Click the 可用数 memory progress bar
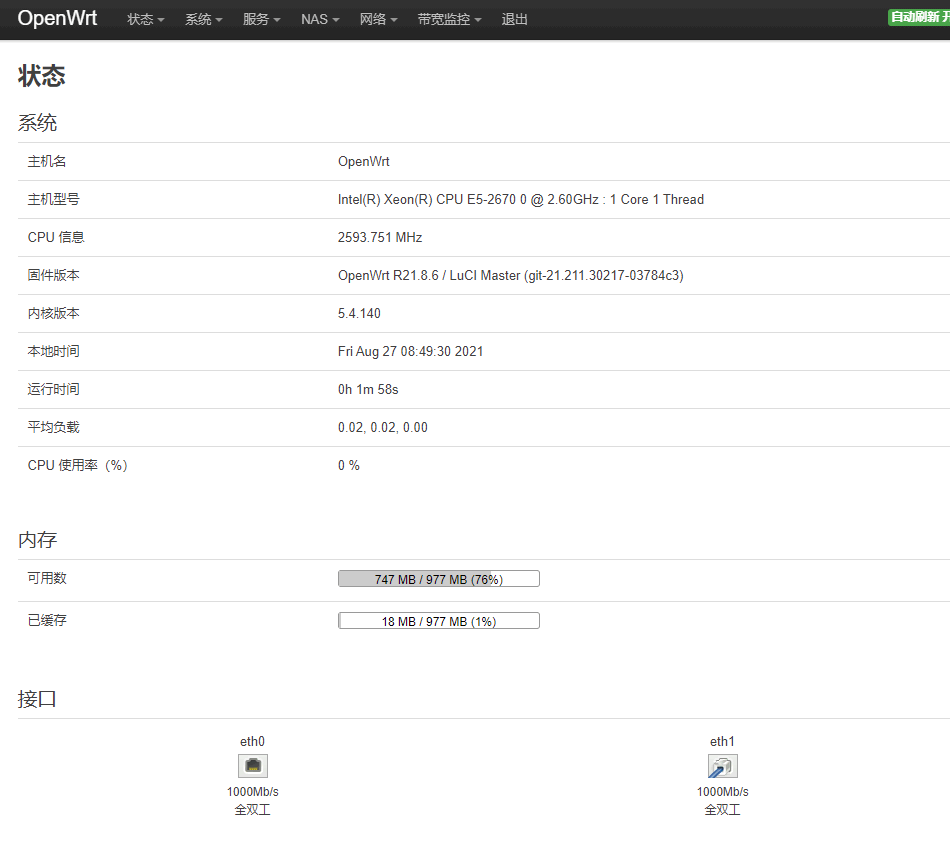Viewport: 950px width, 841px height. click(439, 579)
